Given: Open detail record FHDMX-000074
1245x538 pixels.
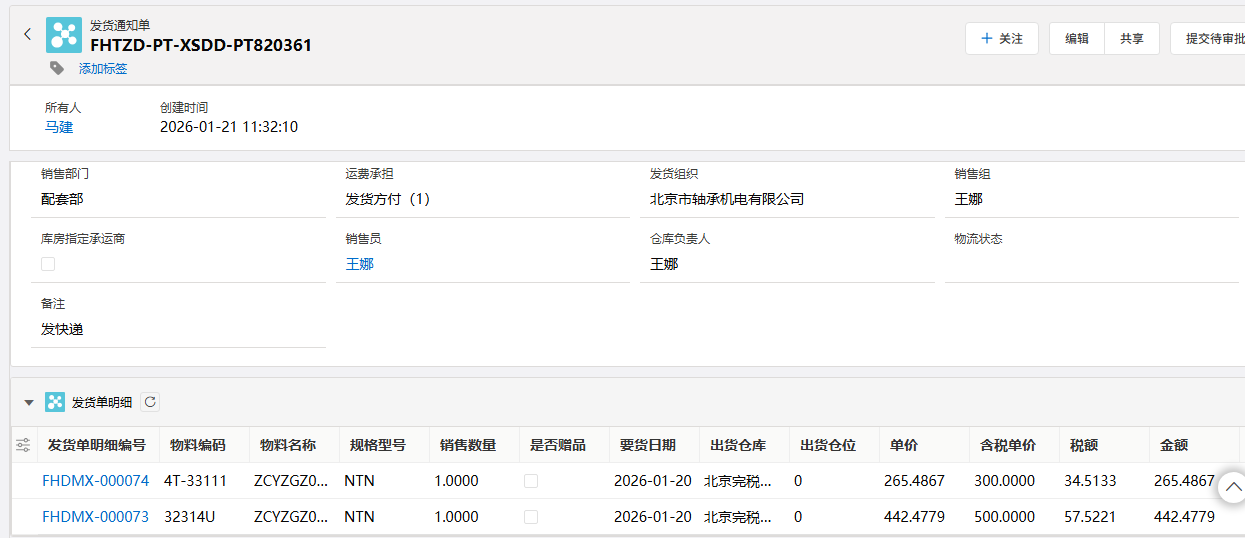Looking at the screenshot, I should pyautogui.click(x=95, y=481).
